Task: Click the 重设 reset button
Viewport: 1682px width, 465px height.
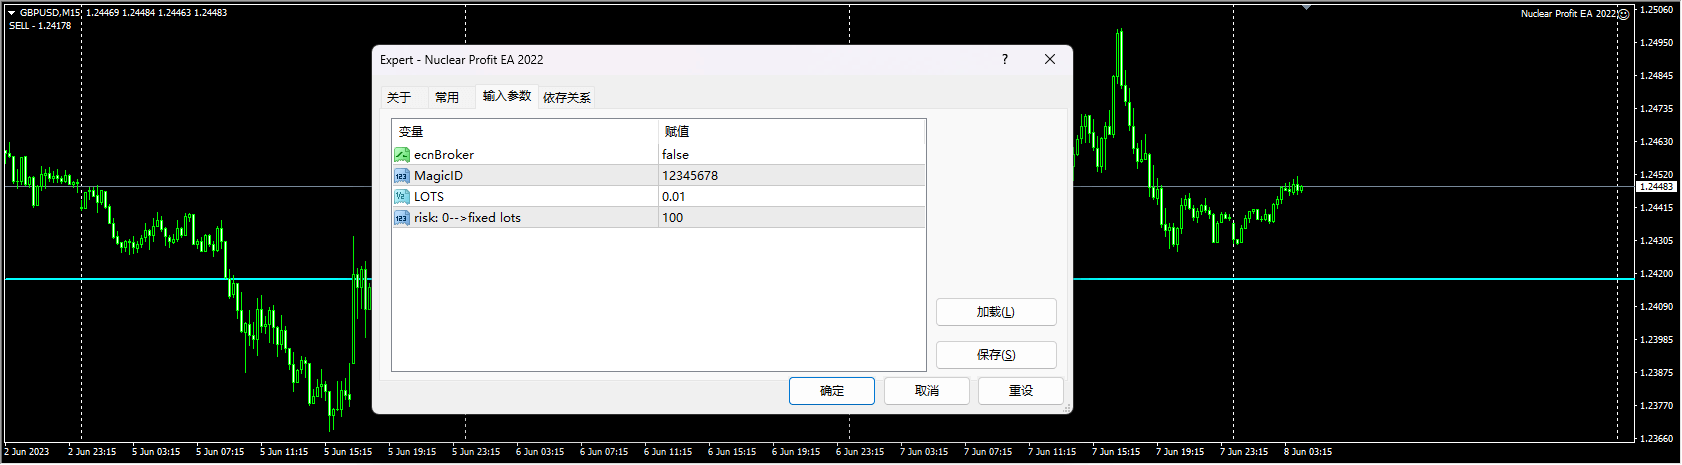Action: point(1021,391)
